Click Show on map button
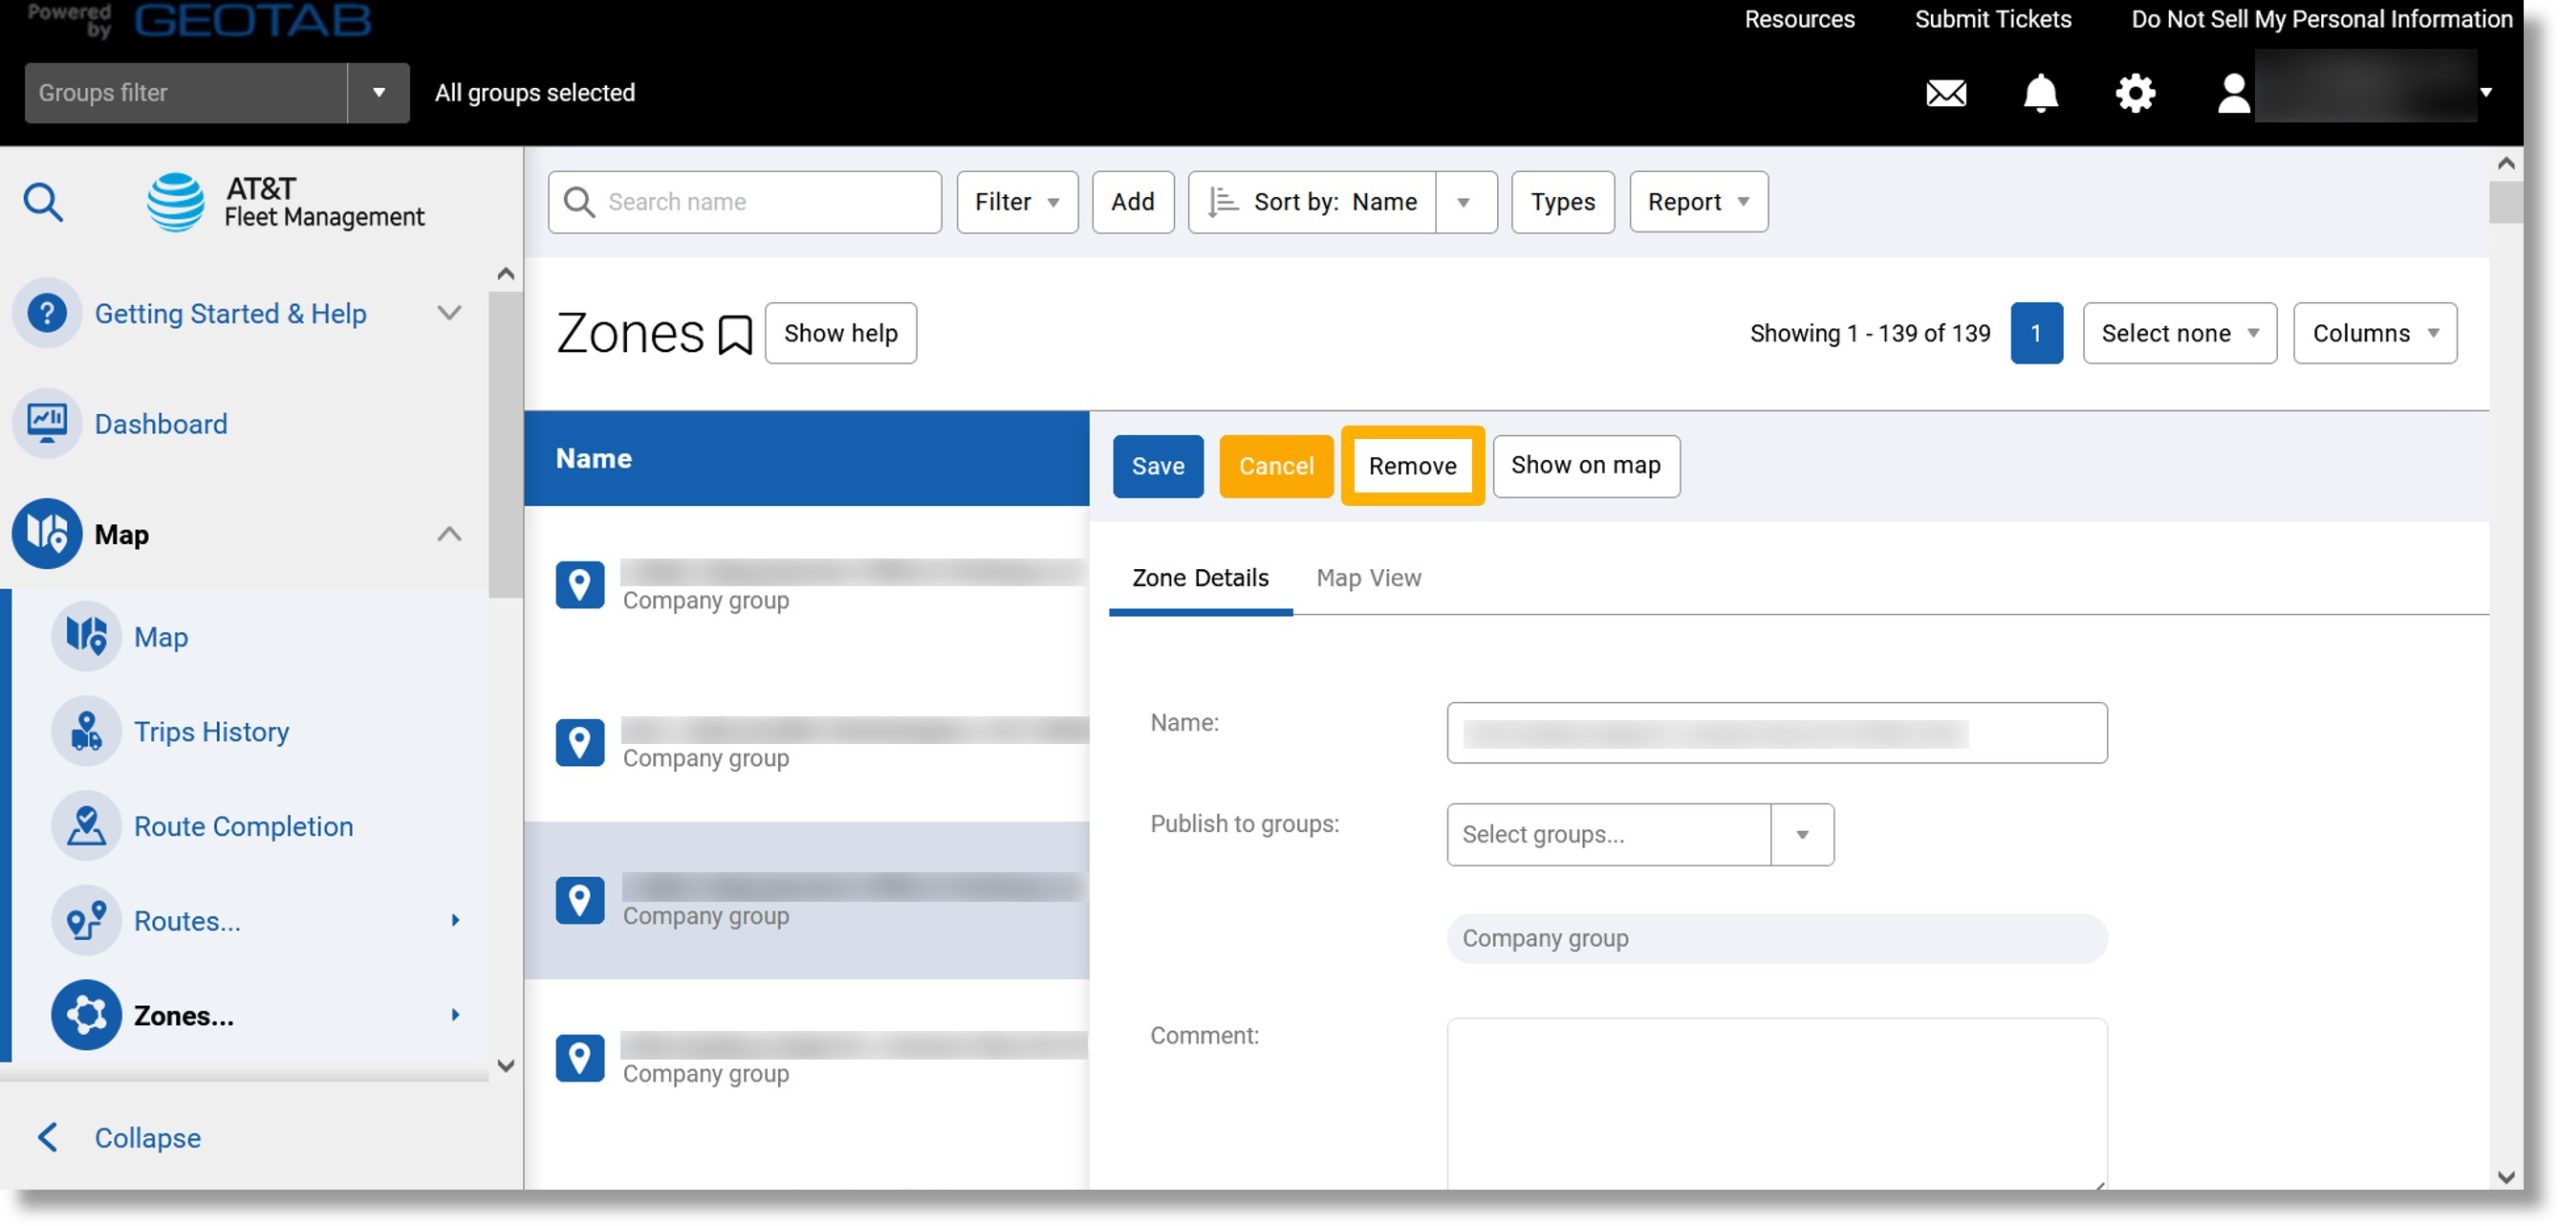The image size is (2560, 1226). click(1586, 466)
